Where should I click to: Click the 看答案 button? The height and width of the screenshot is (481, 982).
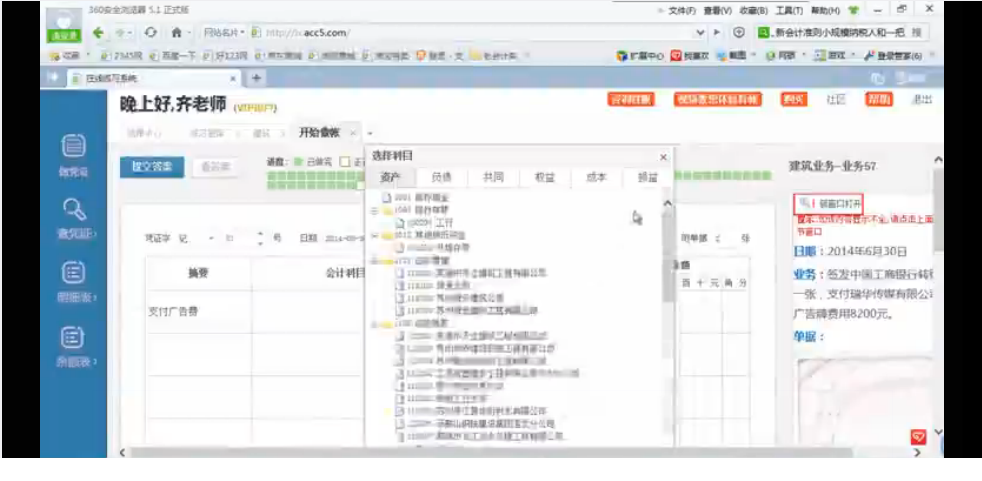click(215, 167)
